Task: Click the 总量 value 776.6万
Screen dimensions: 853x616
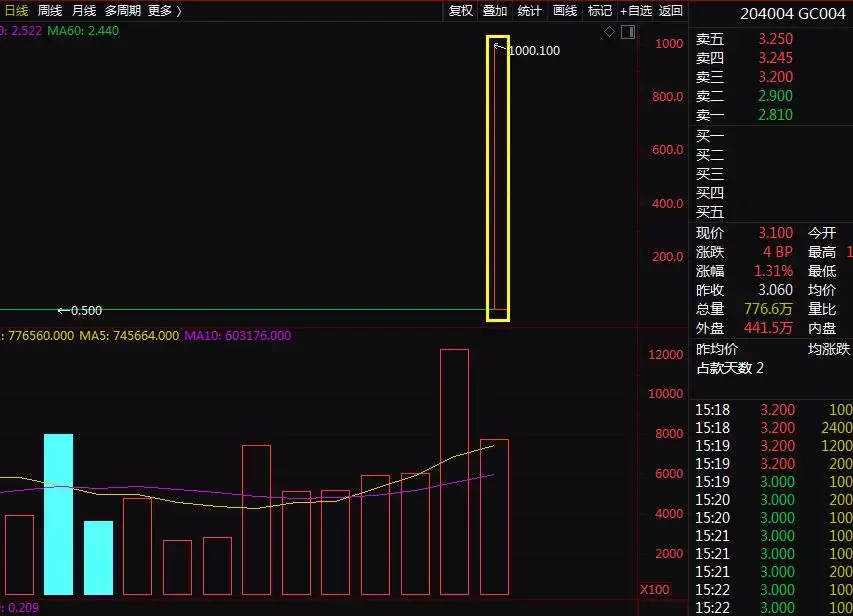Action: tap(768, 309)
